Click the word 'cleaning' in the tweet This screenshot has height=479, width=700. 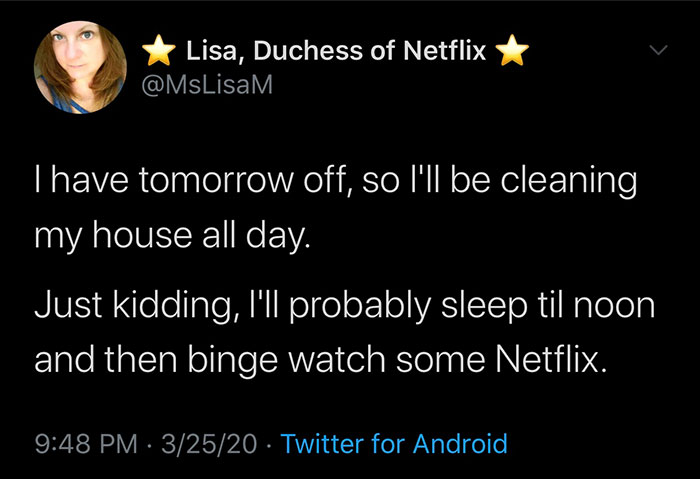(568, 180)
